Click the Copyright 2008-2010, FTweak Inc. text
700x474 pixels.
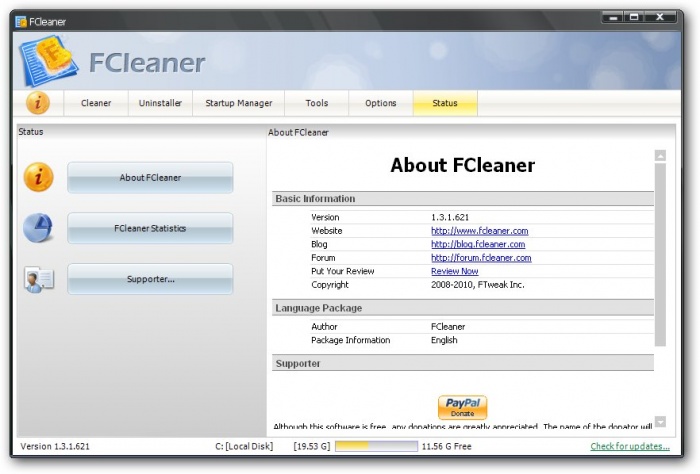coord(478,285)
